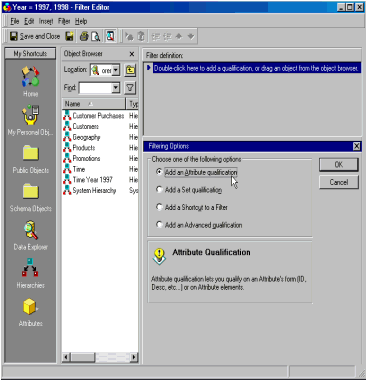Click the Save and New disk icon

pyautogui.click(x=69, y=36)
